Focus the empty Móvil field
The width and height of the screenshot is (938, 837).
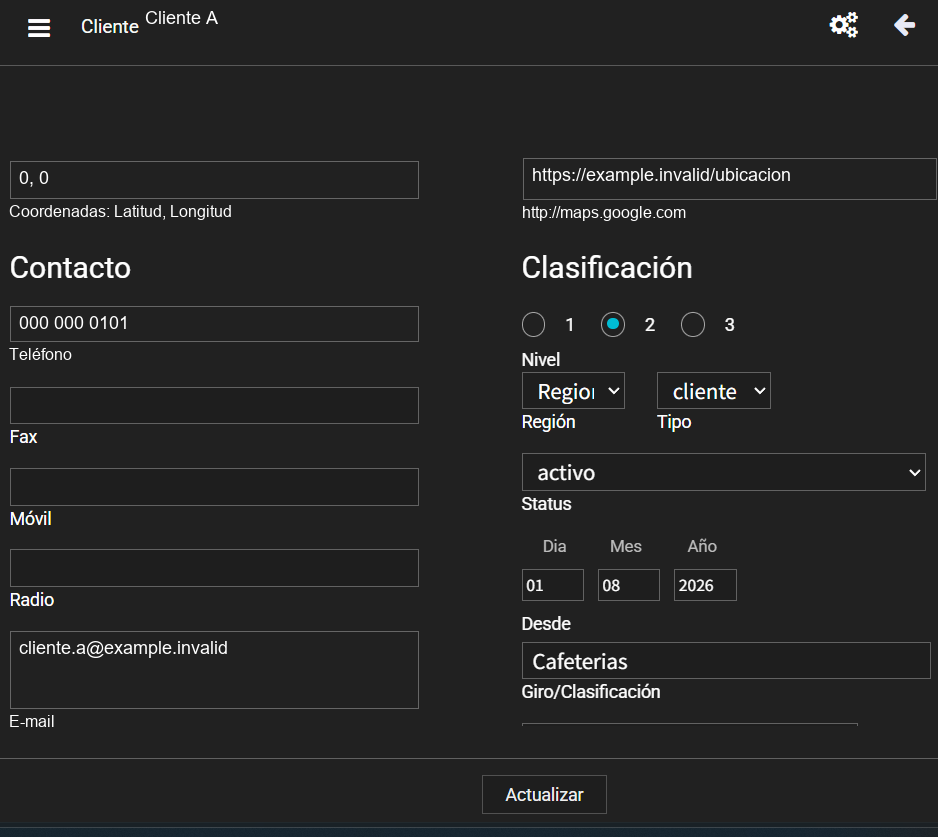pyautogui.click(x=214, y=487)
